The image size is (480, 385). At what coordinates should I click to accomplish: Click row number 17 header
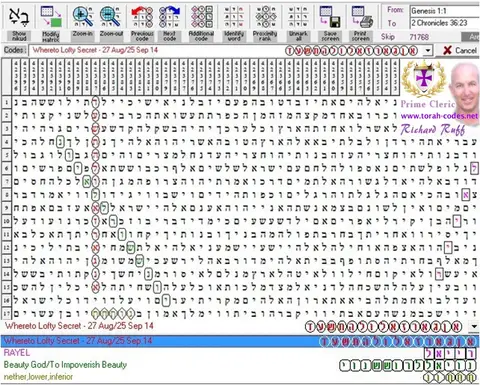pos(6,314)
